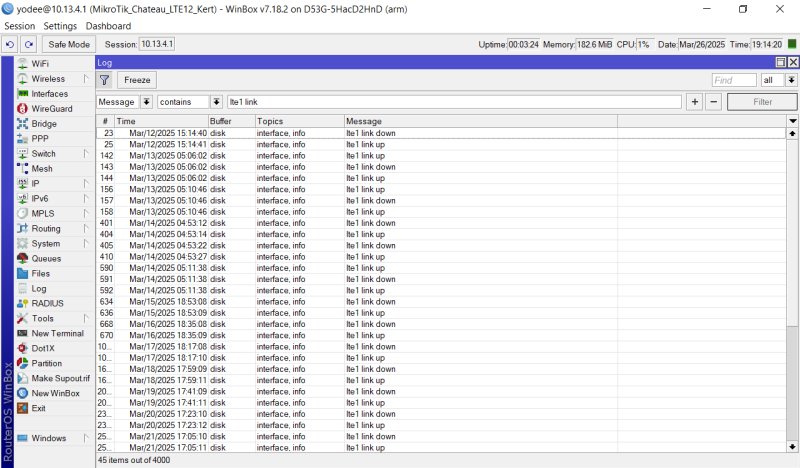The width and height of the screenshot is (800, 468).
Task: Click New WinBox in sidebar
Action: pyautogui.click(x=54, y=393)
